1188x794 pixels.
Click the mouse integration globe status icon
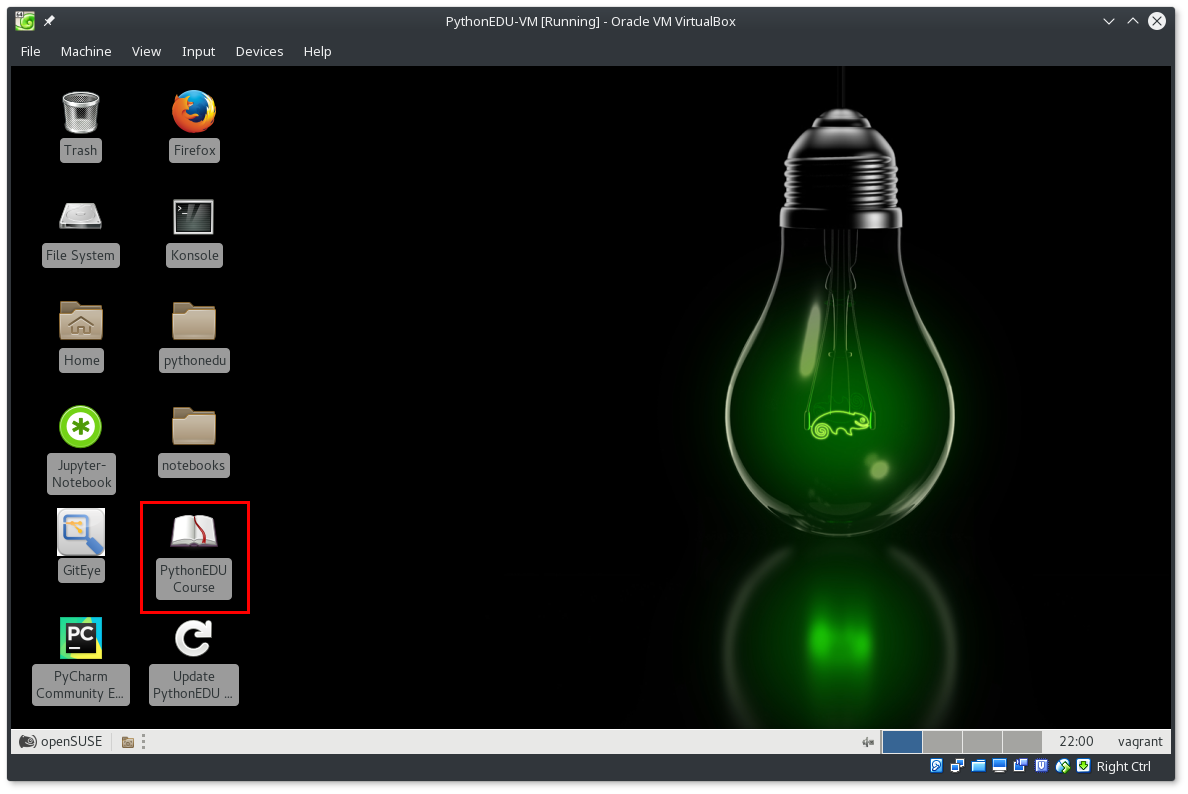(1062, 766)
